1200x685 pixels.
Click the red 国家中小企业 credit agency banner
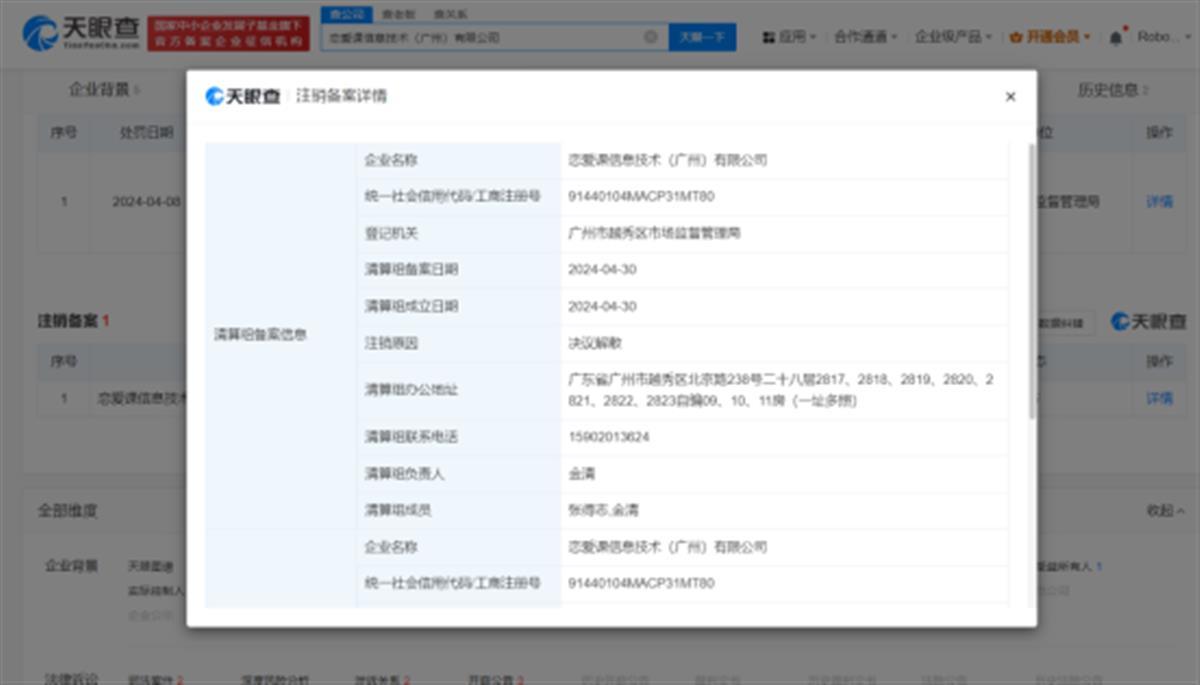(228, 34)
